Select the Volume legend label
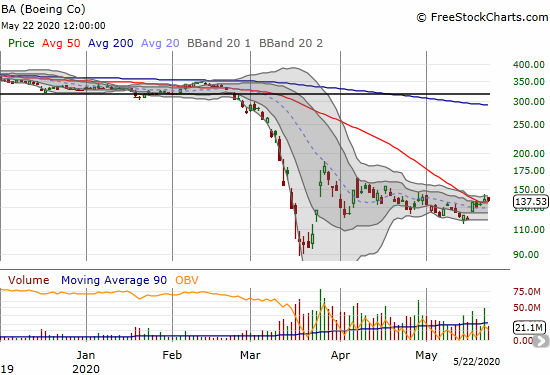550x375 pixels. coord(28,280)
